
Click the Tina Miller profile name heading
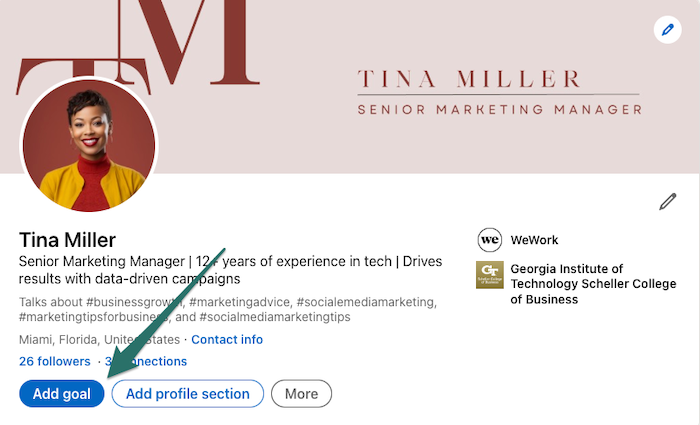68,239
